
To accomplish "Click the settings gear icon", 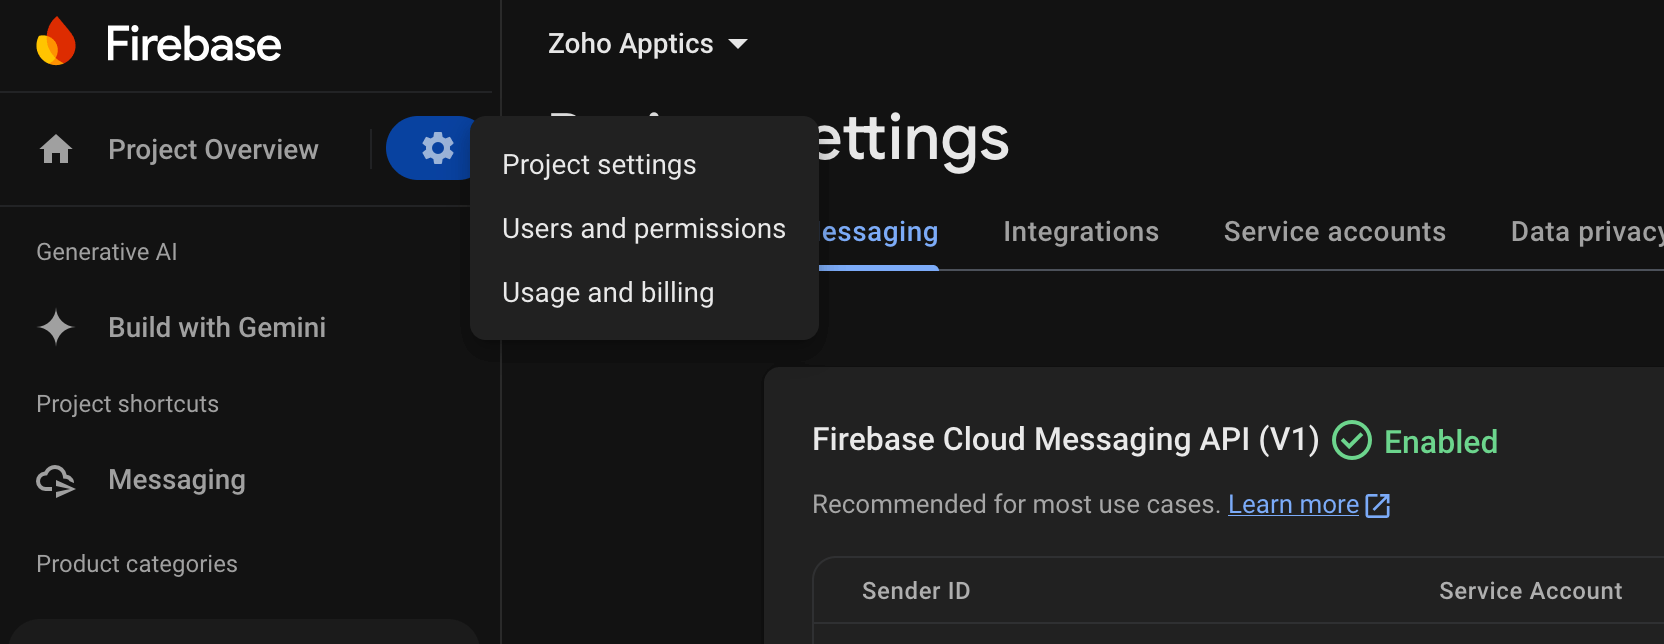I will click(437, 148).
